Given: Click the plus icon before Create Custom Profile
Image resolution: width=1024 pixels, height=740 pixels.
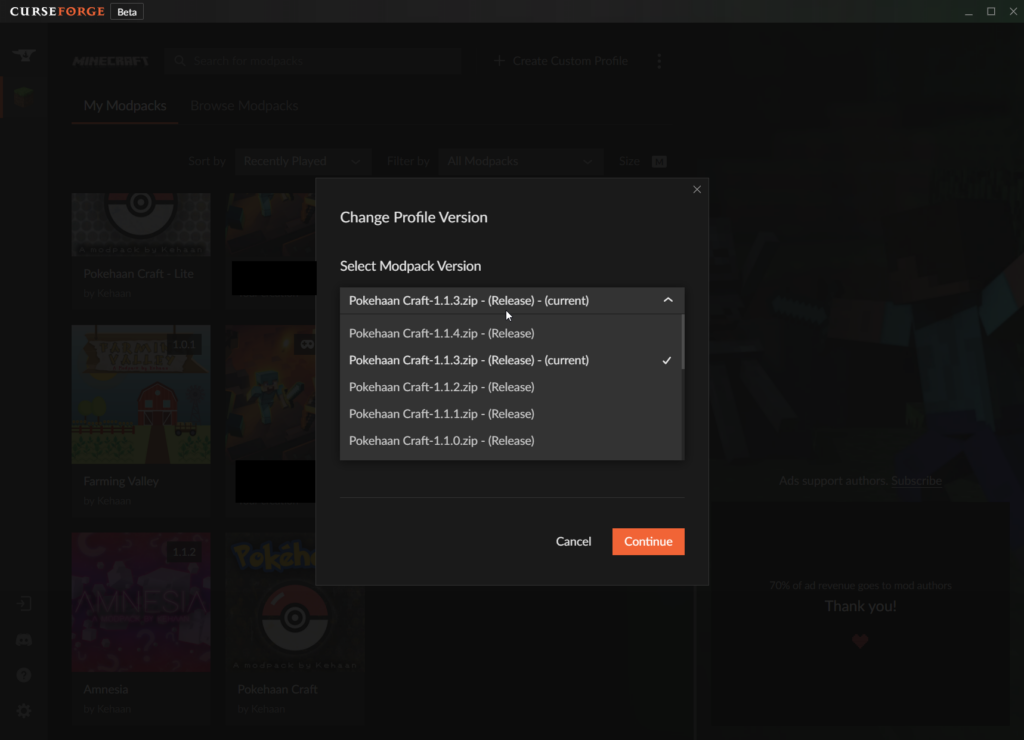Looking at the screenshot, I should point(500,61).
